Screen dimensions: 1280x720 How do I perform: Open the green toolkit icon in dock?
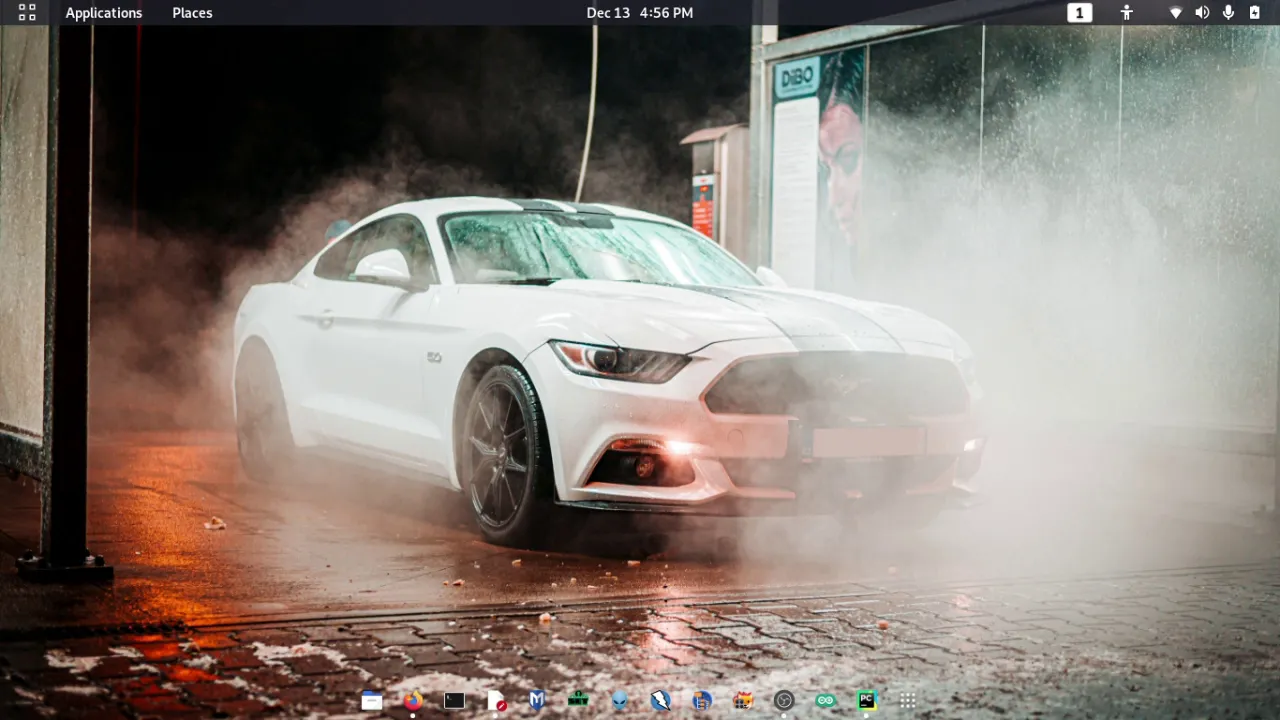click(578, 701)
